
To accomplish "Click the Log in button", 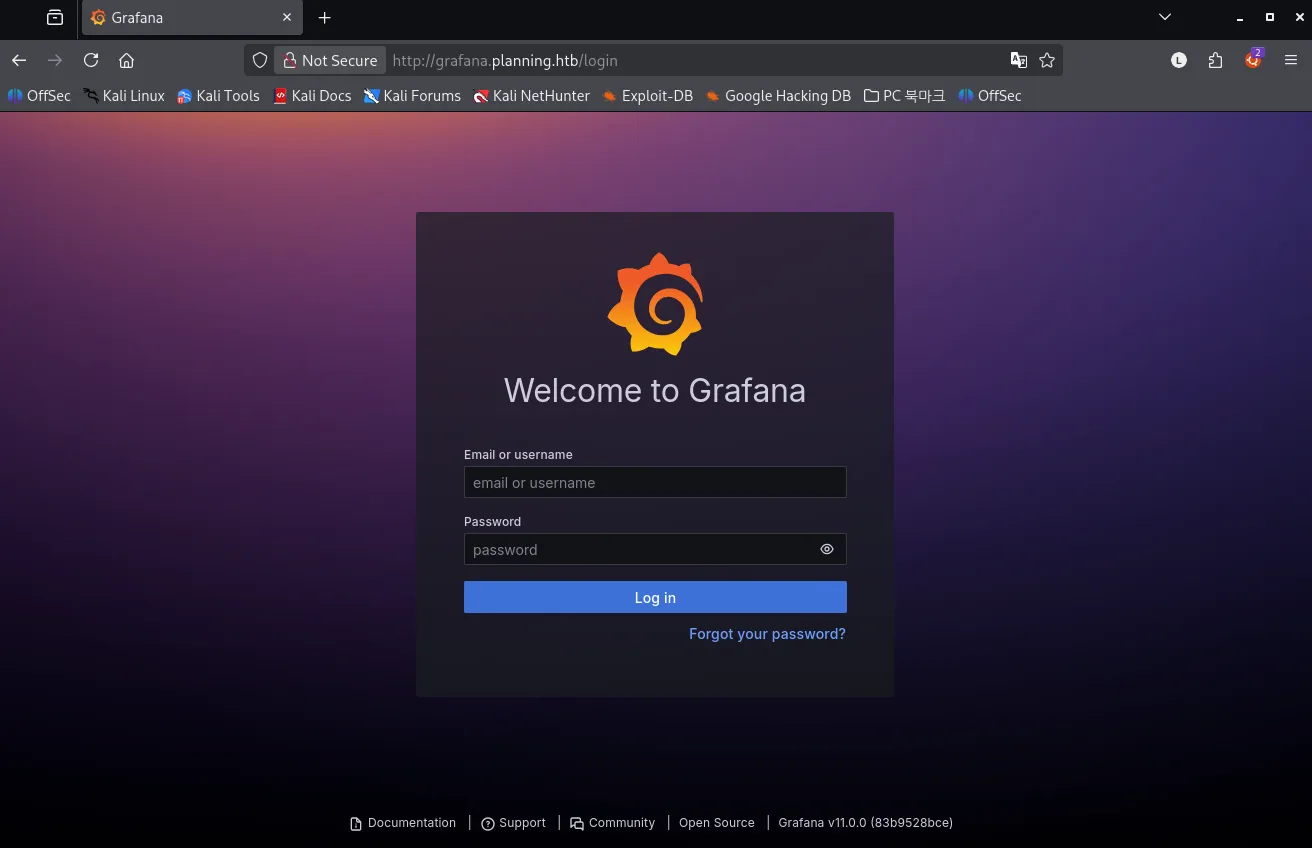I will tap(655, 597).
